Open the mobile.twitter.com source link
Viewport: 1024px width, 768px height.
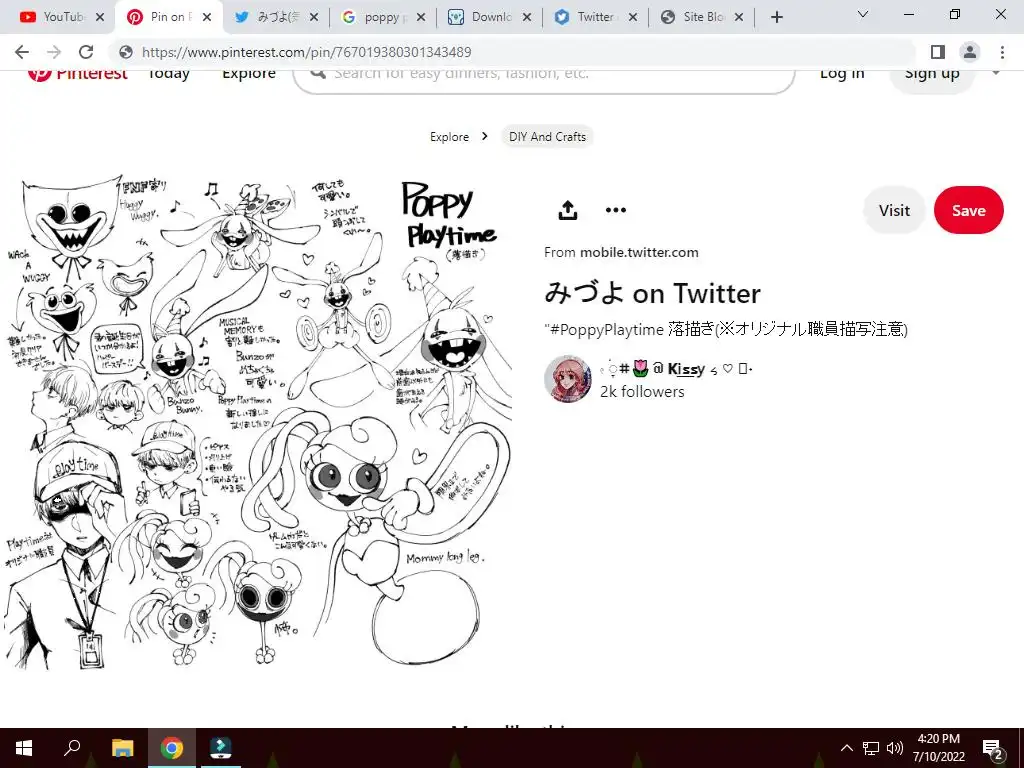click(x=639, y=252)
